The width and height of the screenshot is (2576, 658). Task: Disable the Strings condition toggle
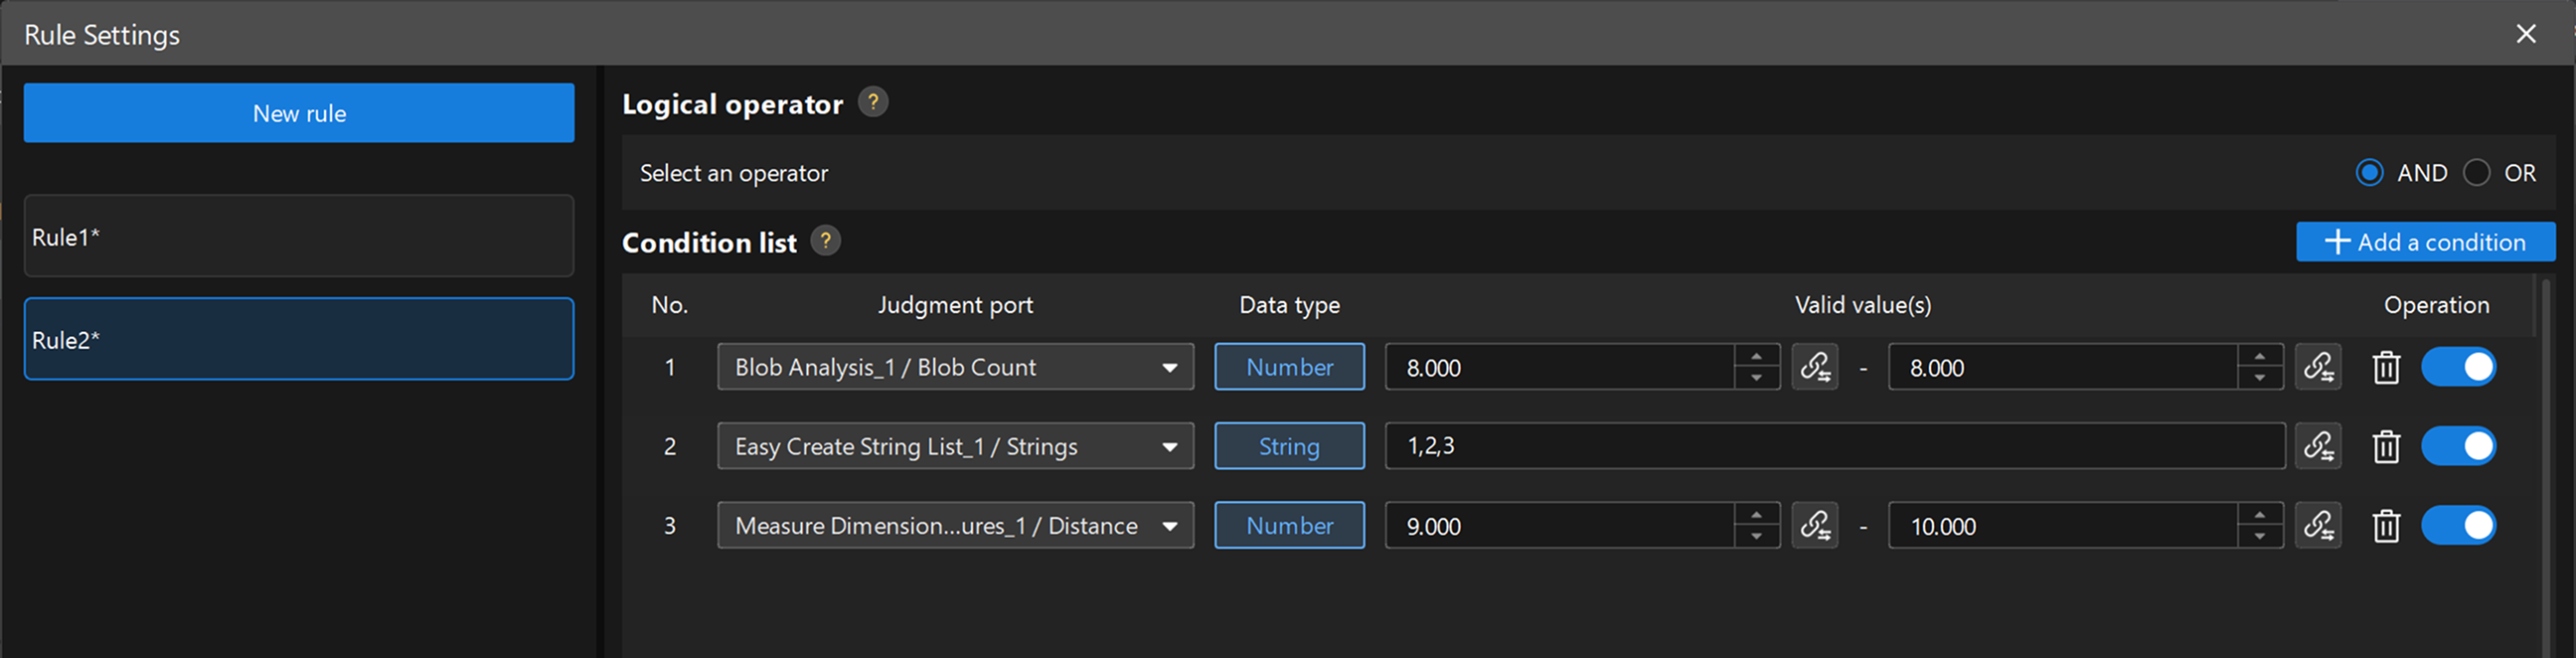coord(2458,446)
